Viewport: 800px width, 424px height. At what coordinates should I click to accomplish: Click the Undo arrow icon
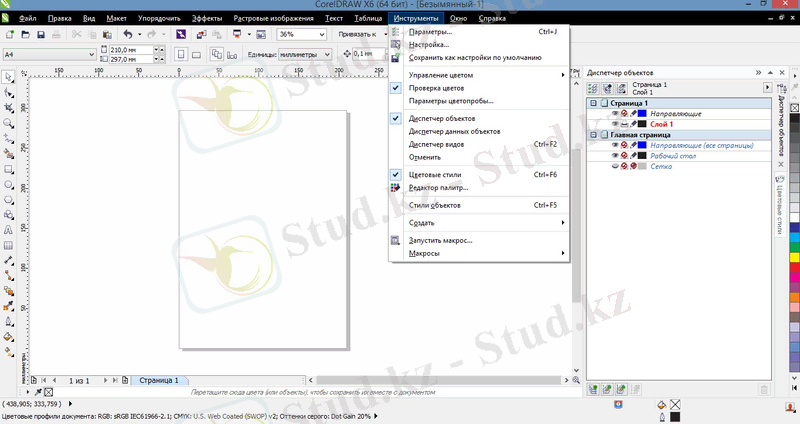(x=126, y=34)
